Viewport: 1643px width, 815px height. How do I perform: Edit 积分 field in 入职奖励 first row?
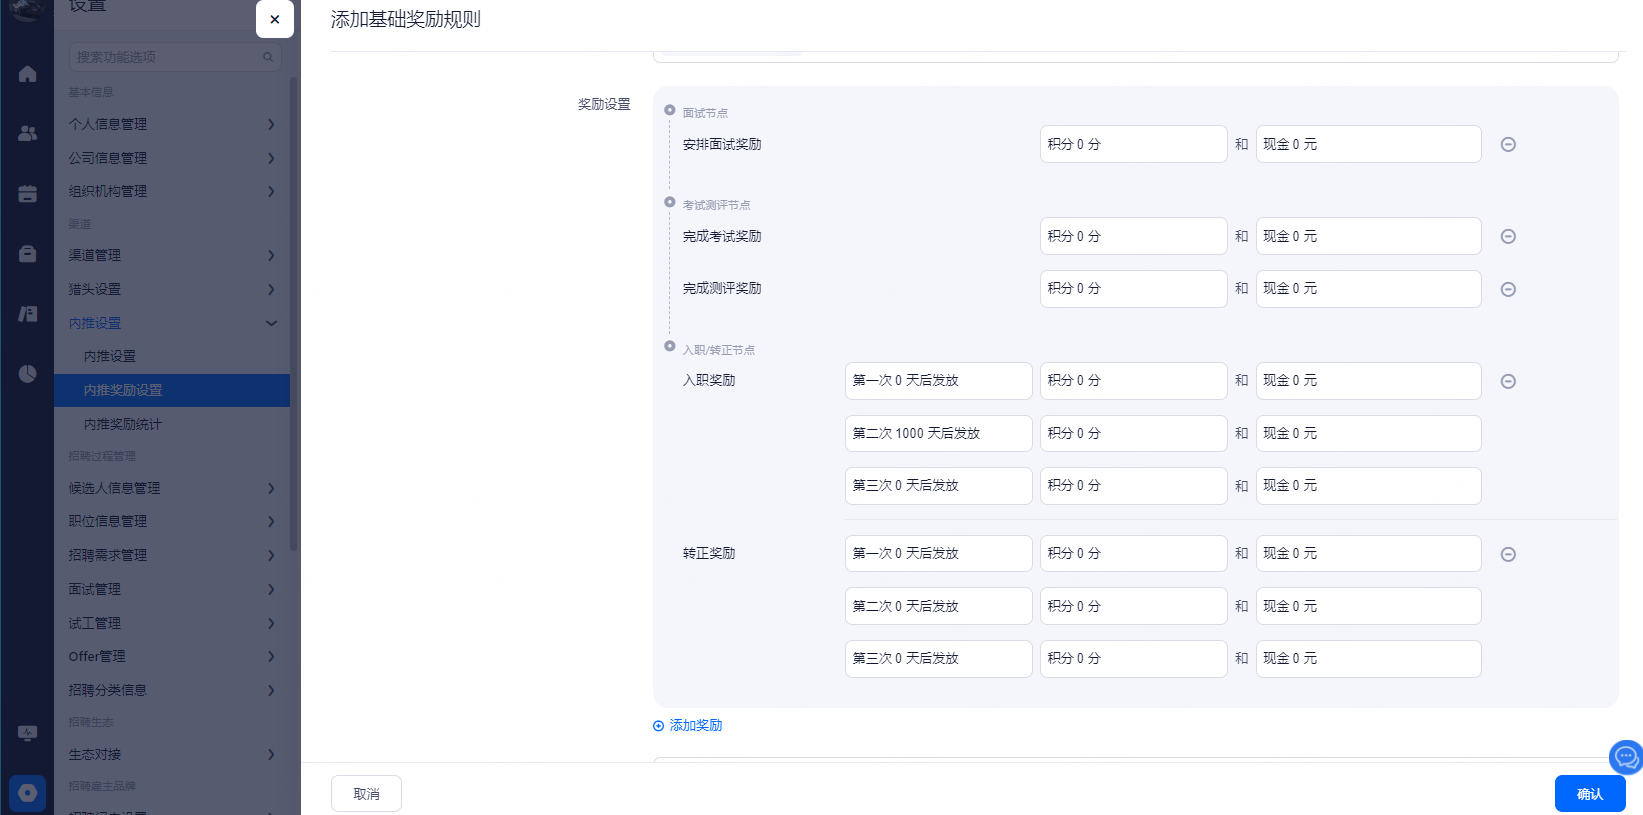tap(1133, 381)
